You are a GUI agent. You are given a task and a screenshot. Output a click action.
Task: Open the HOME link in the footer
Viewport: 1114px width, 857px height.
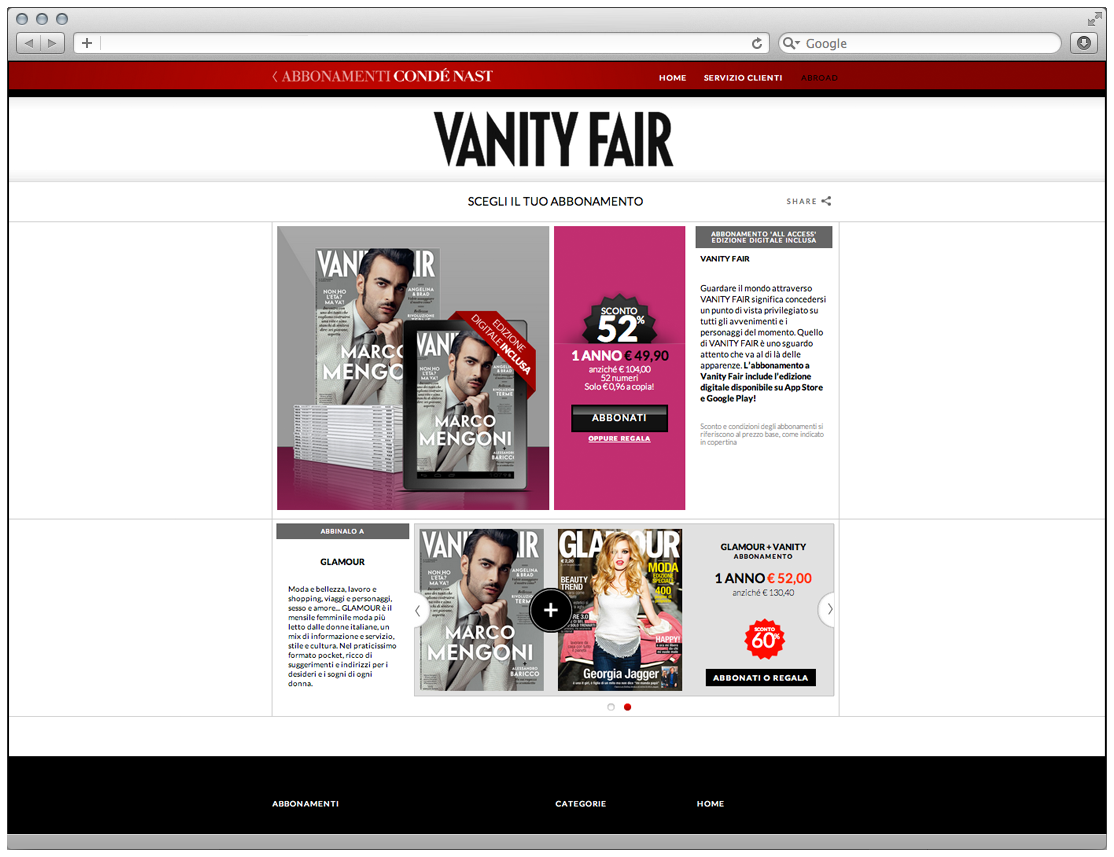(x=710, y=804)
